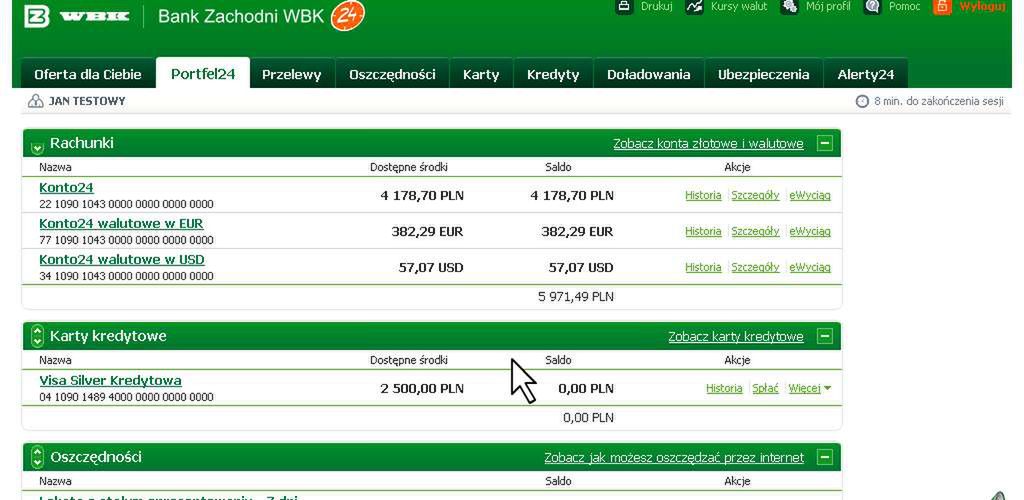Collapse the Rachunki section with minus button

[x=825, y=143]
